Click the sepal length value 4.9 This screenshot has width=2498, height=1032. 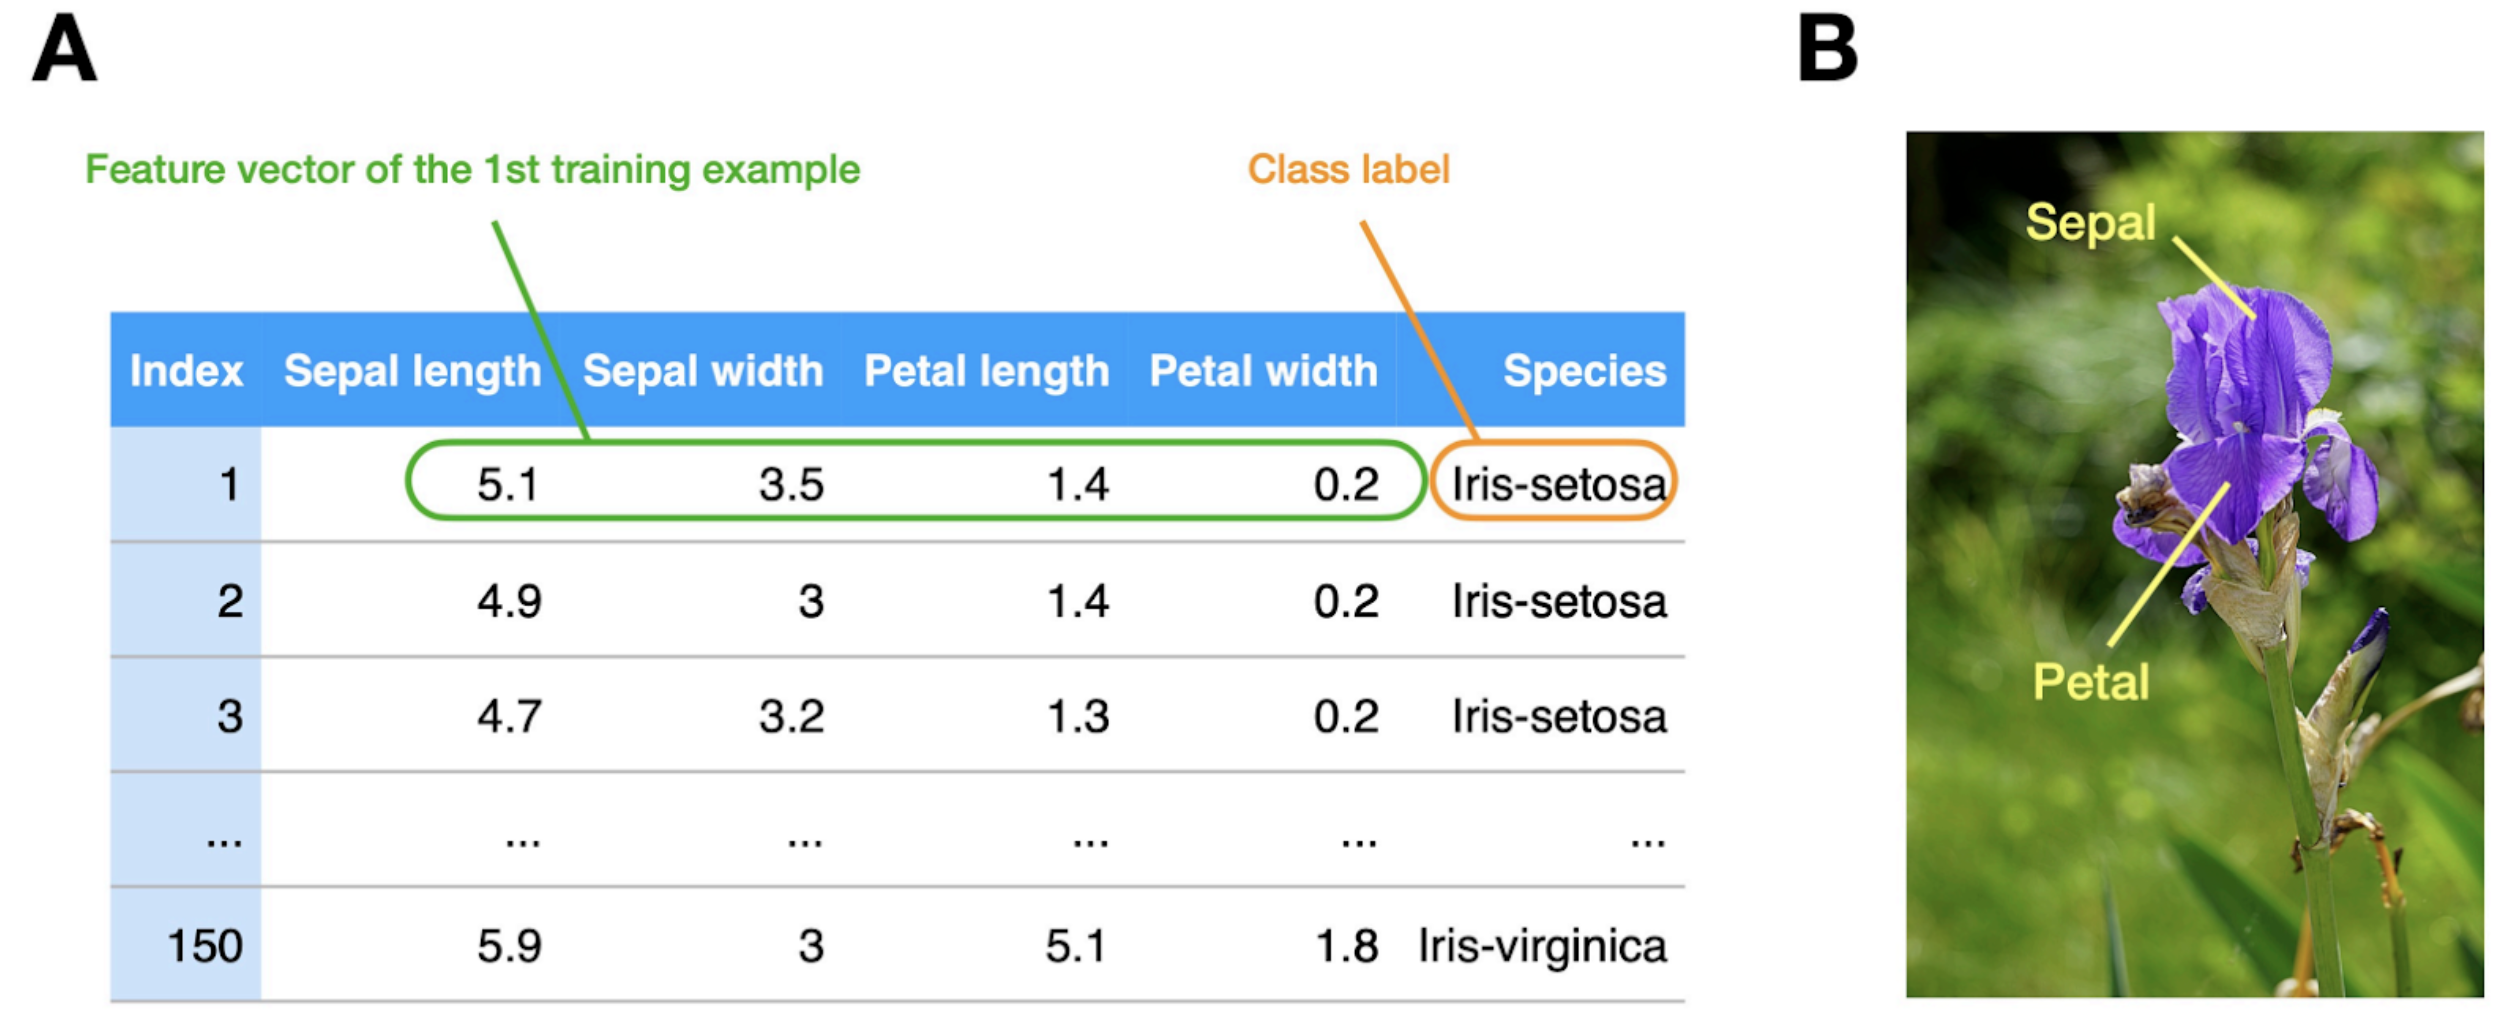[x=509, y=601]
